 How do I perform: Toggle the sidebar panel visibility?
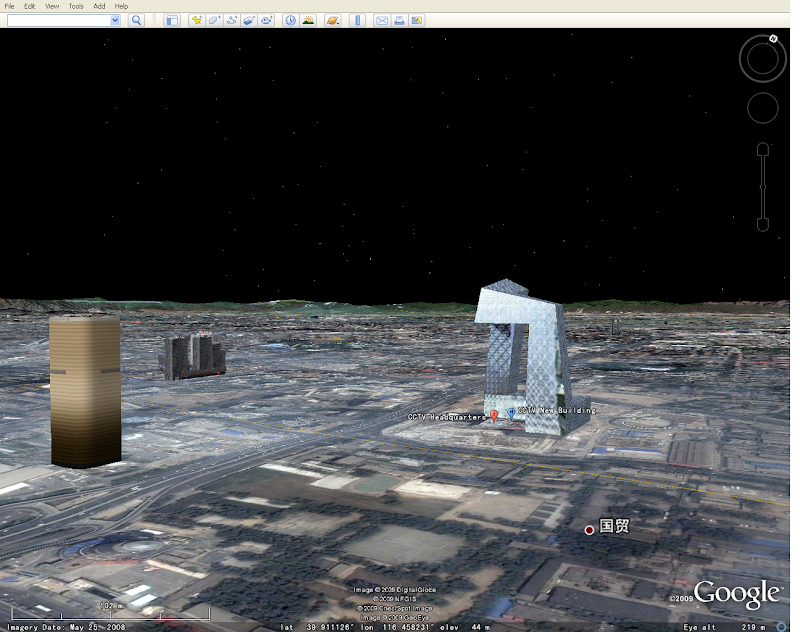[172, 20]
